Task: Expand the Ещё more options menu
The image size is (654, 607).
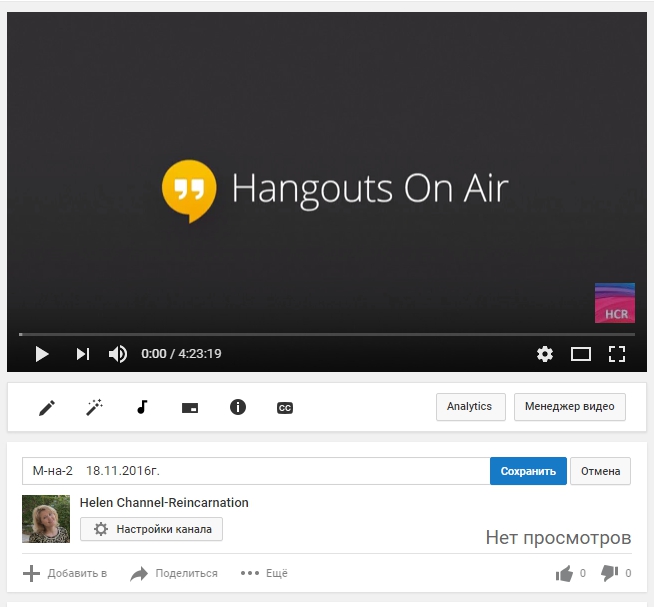Action: click(264, 573)
